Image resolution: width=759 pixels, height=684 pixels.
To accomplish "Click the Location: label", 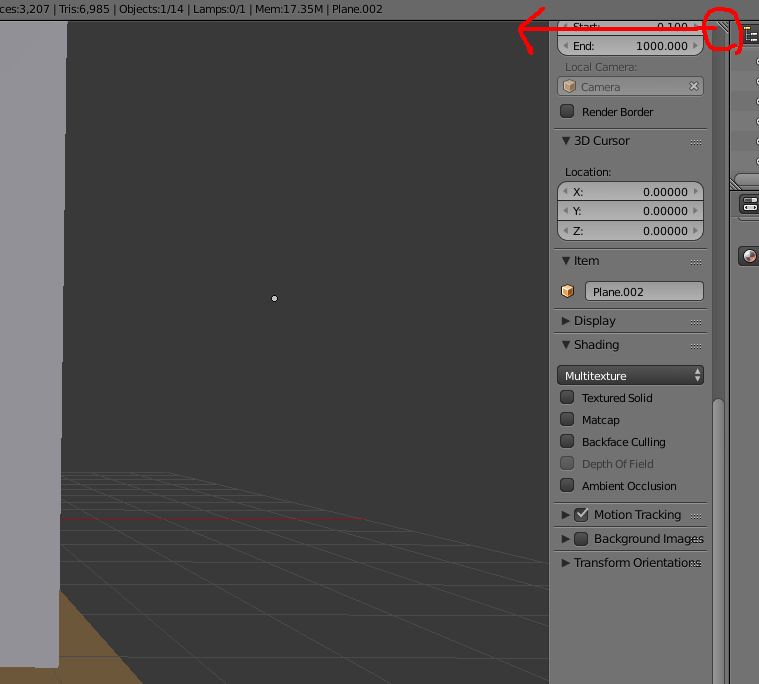I will [588, 172].
